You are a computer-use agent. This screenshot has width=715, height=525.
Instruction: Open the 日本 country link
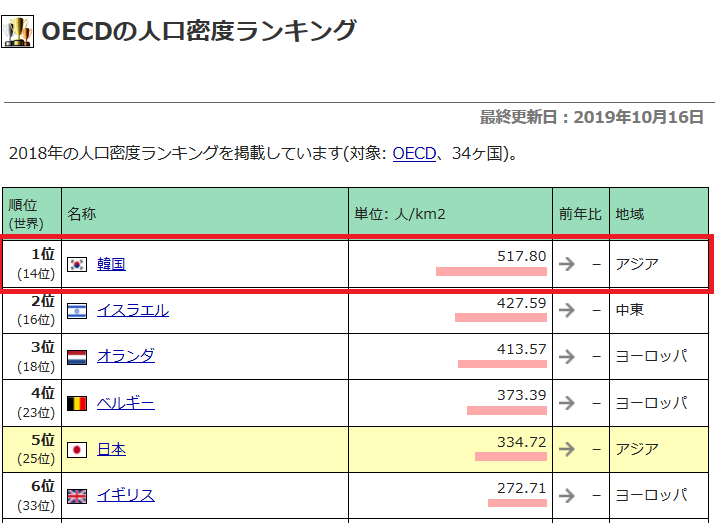pyautogui.click(x=111, y=449)
